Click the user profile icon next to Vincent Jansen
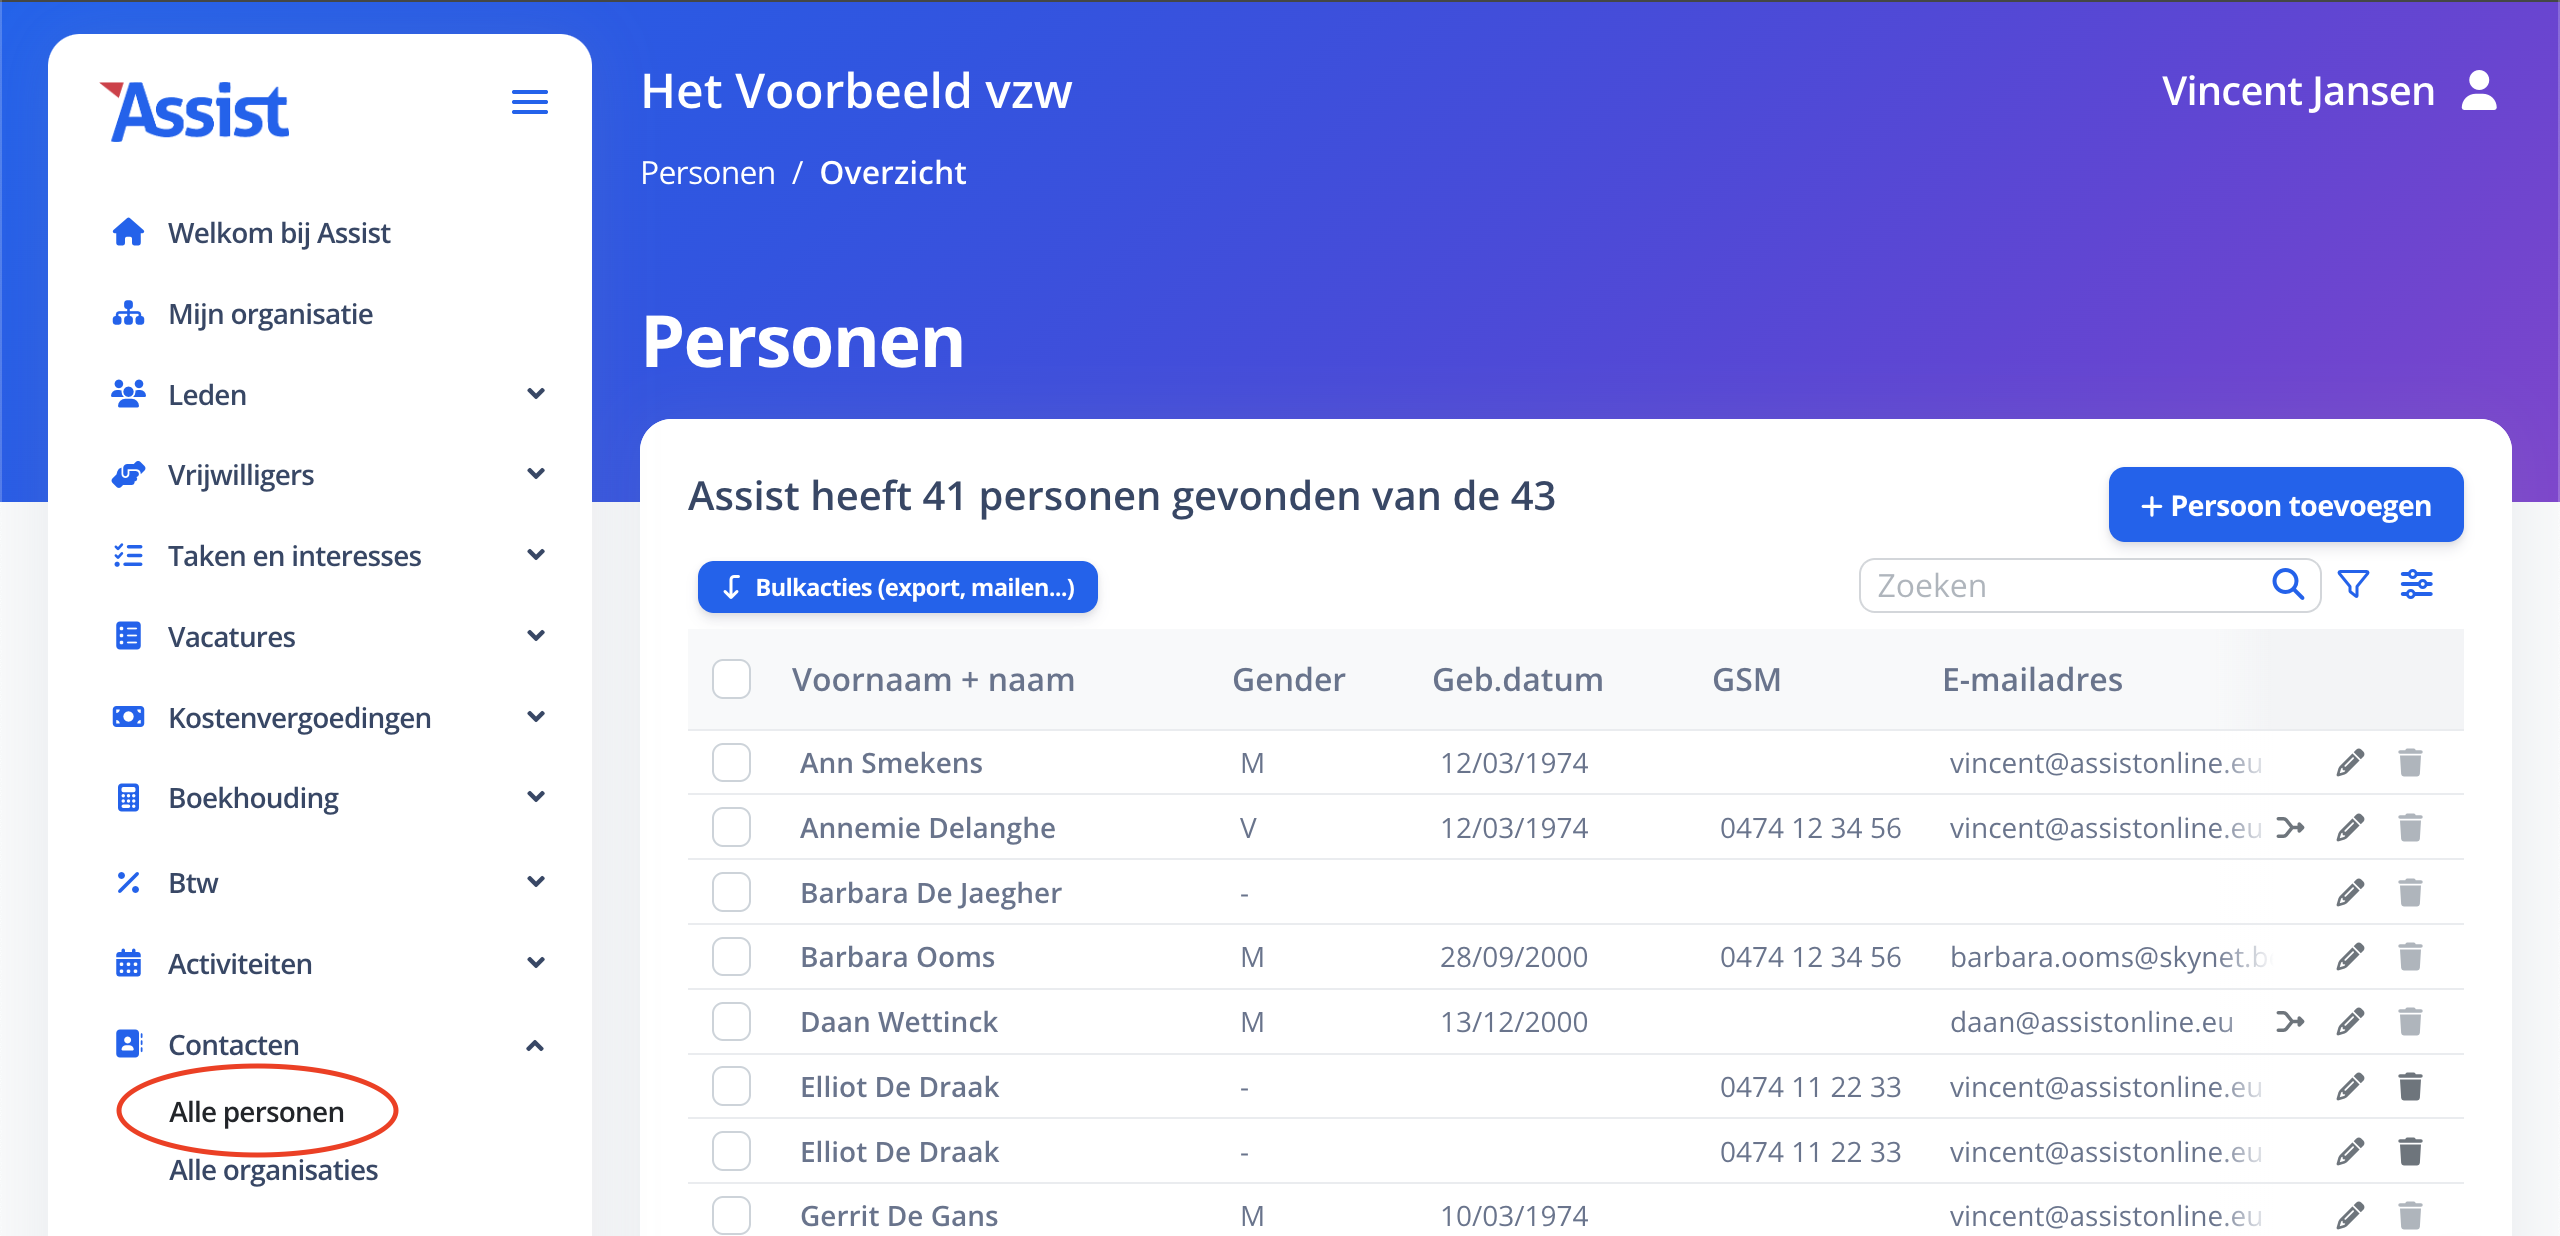 [2479, 91]
